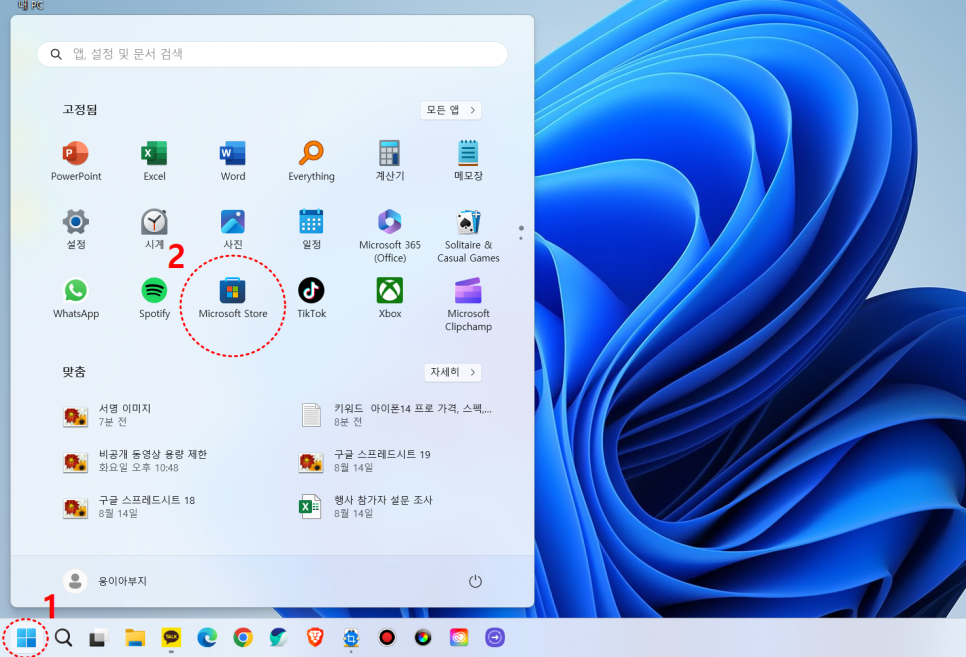Viewport: 966px width, 657px height.
Task: Open the Microsoft Store app
Action: click(x=233, y=298)
